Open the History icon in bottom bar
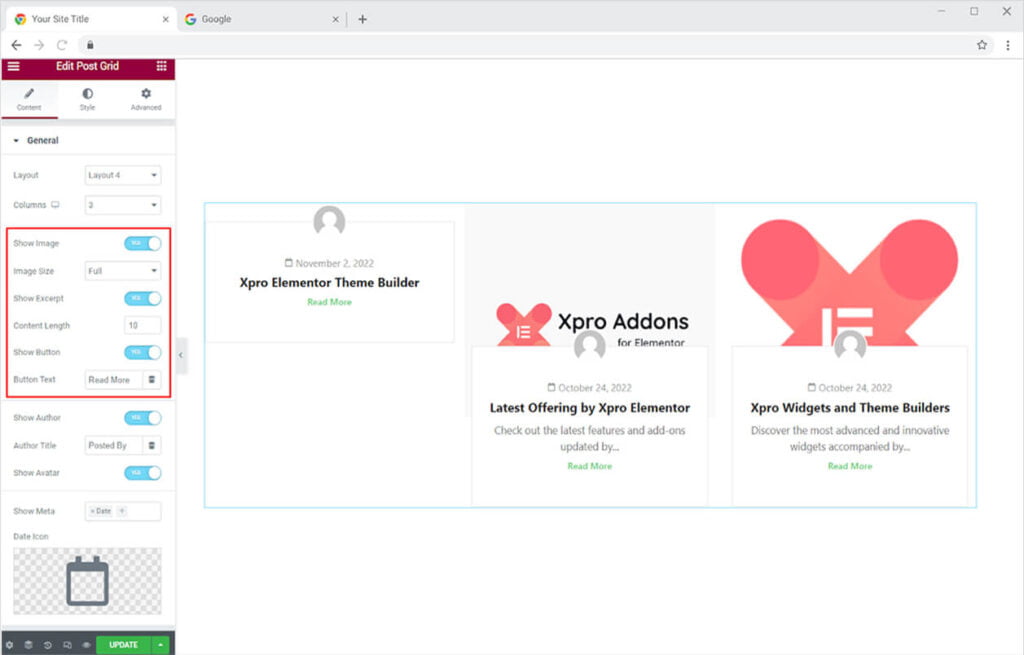1024x655 pixels. coord(48,645)
